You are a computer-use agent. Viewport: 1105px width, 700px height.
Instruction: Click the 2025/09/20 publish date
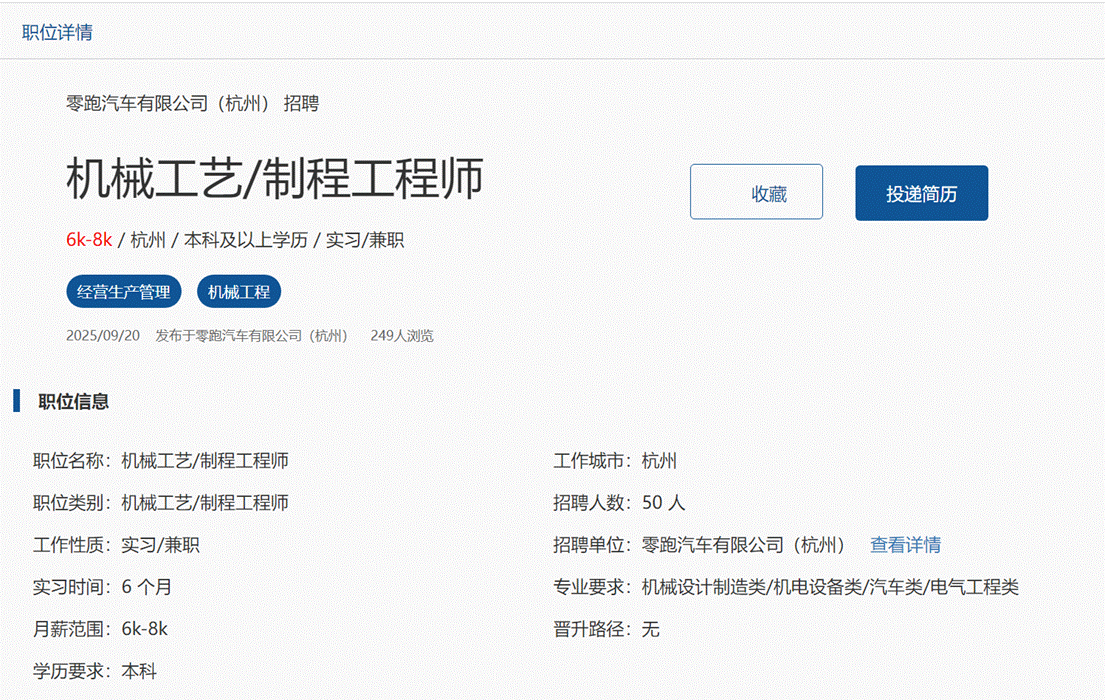(103, 336)
